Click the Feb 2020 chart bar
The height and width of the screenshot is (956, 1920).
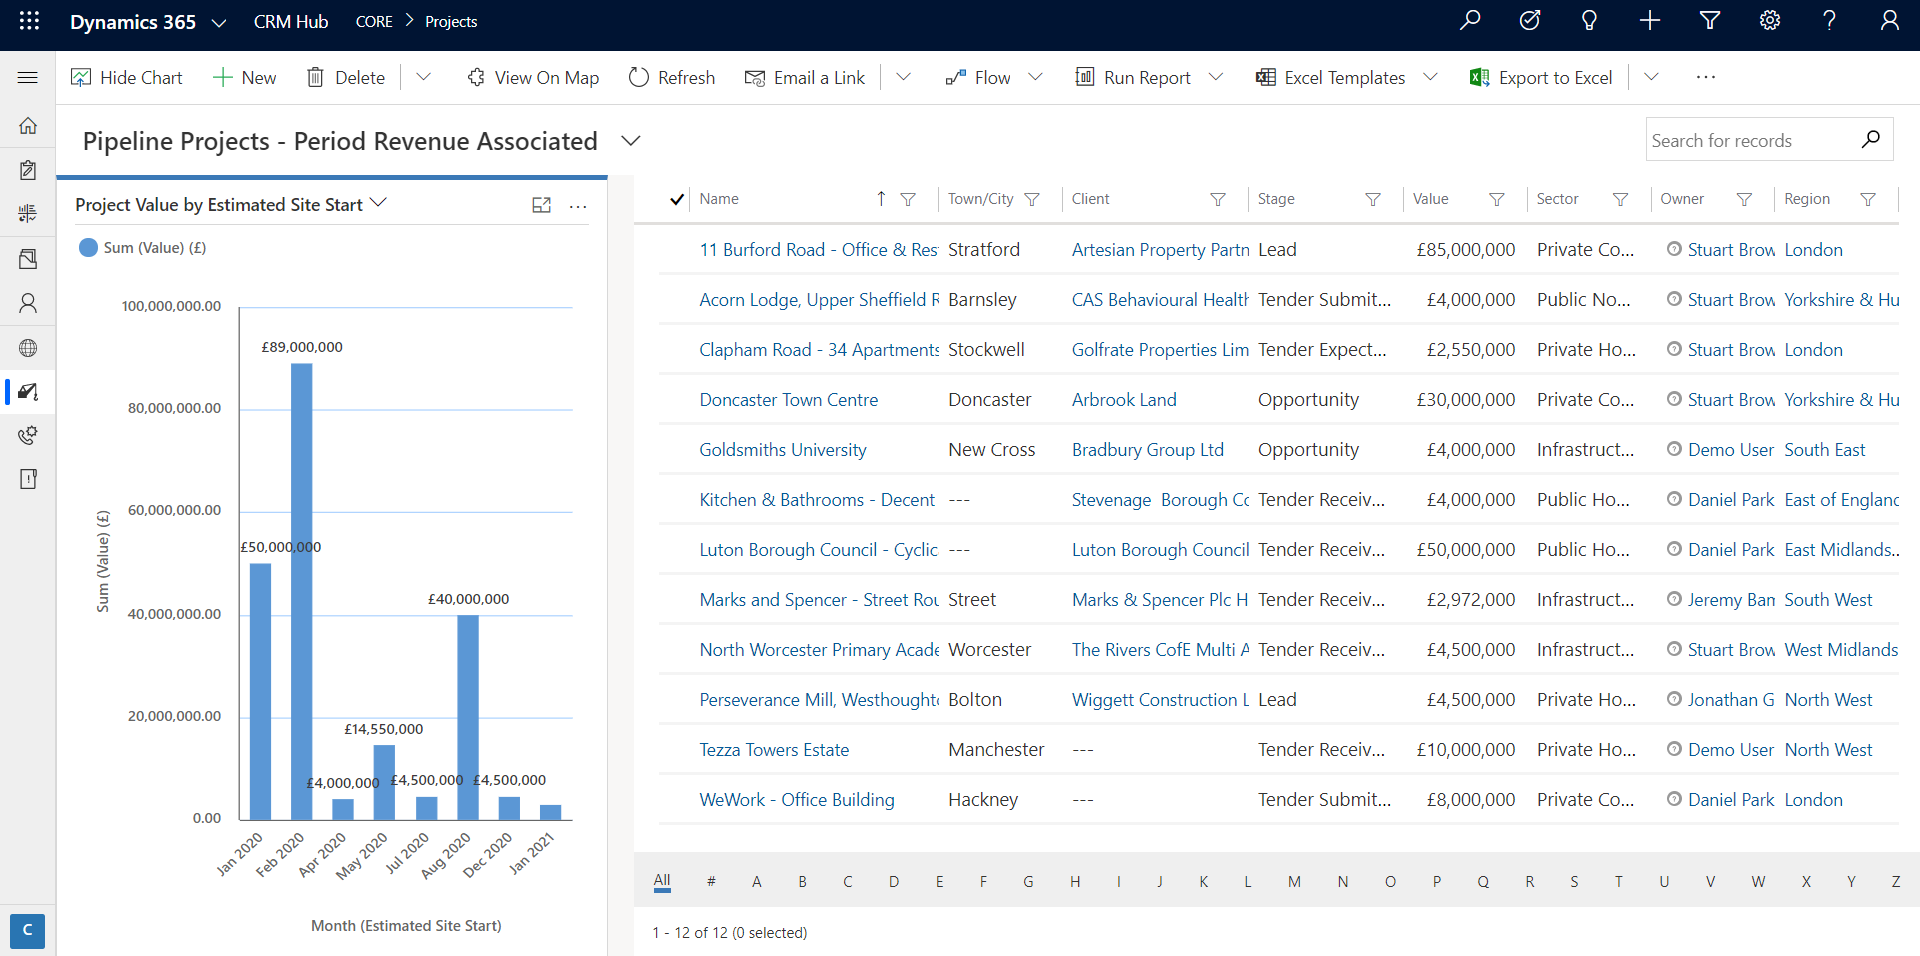[301, 591]
